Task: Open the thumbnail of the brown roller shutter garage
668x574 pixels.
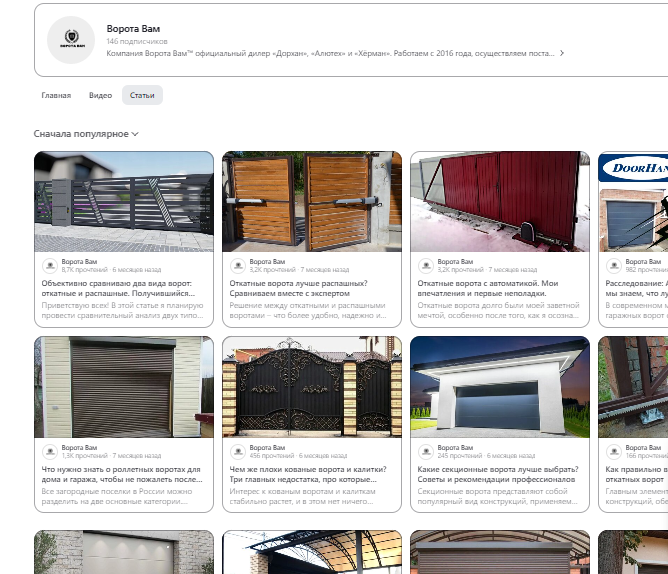Action: click(x=124, y=387)
